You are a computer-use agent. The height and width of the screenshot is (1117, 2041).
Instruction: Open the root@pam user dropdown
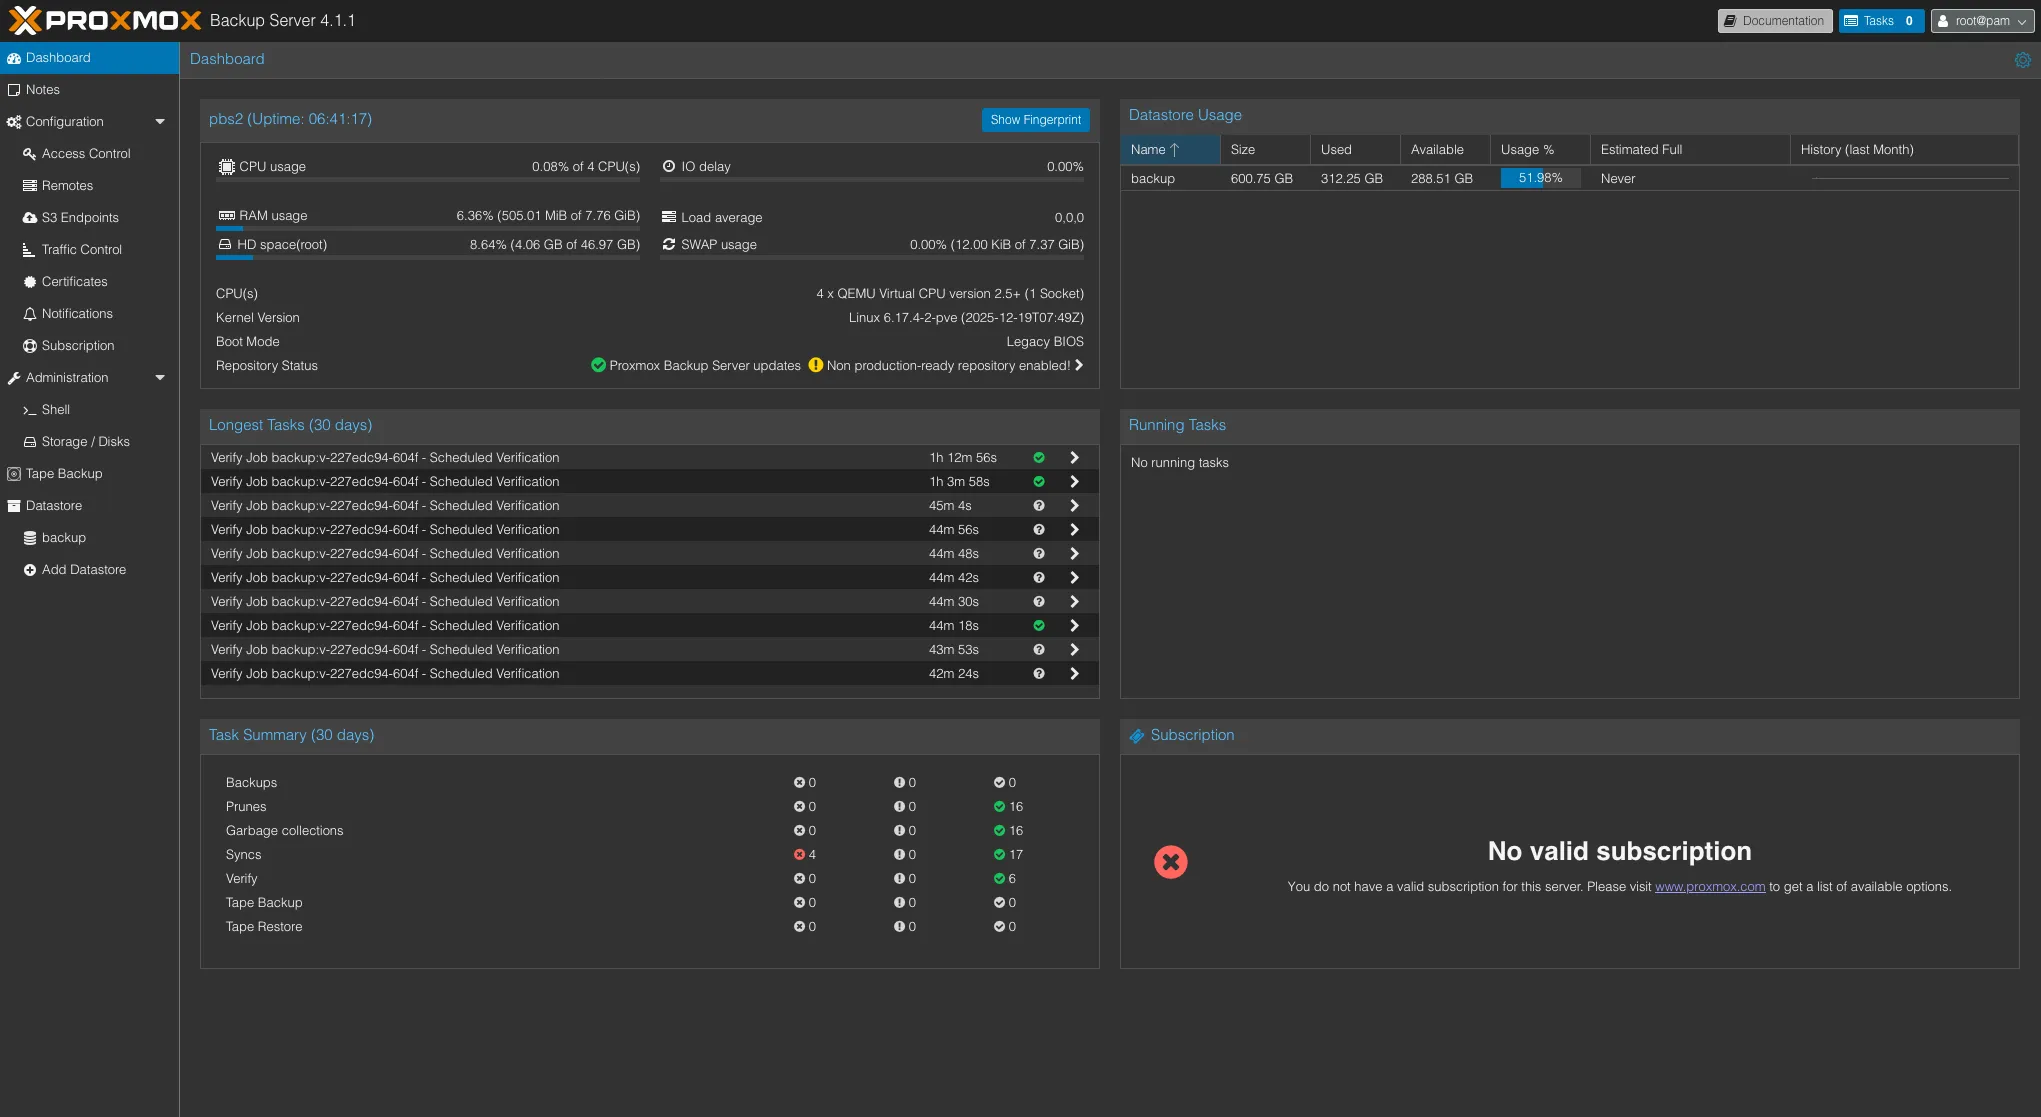(x=1981, y=21)
